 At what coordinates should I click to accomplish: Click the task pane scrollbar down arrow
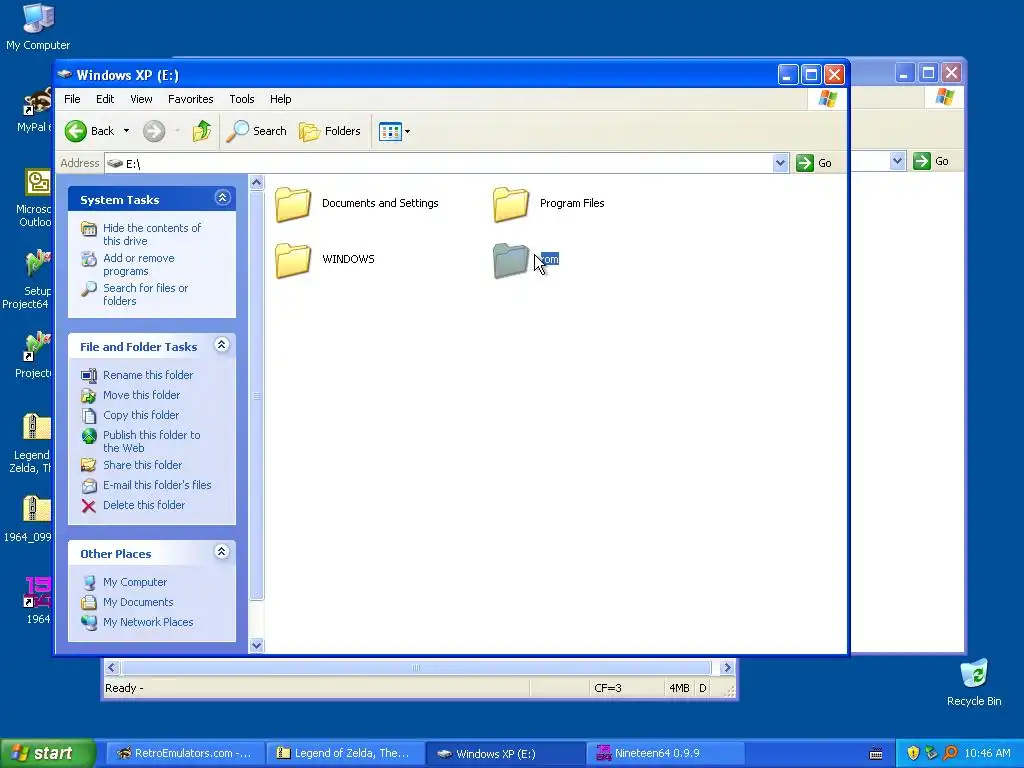(257, 645)
